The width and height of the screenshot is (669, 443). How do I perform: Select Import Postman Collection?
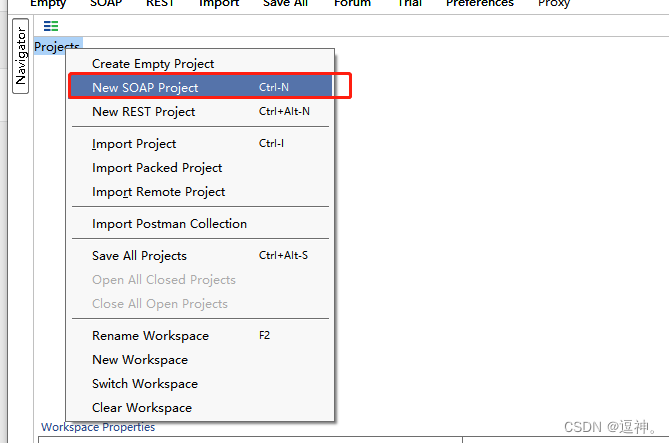200,224
